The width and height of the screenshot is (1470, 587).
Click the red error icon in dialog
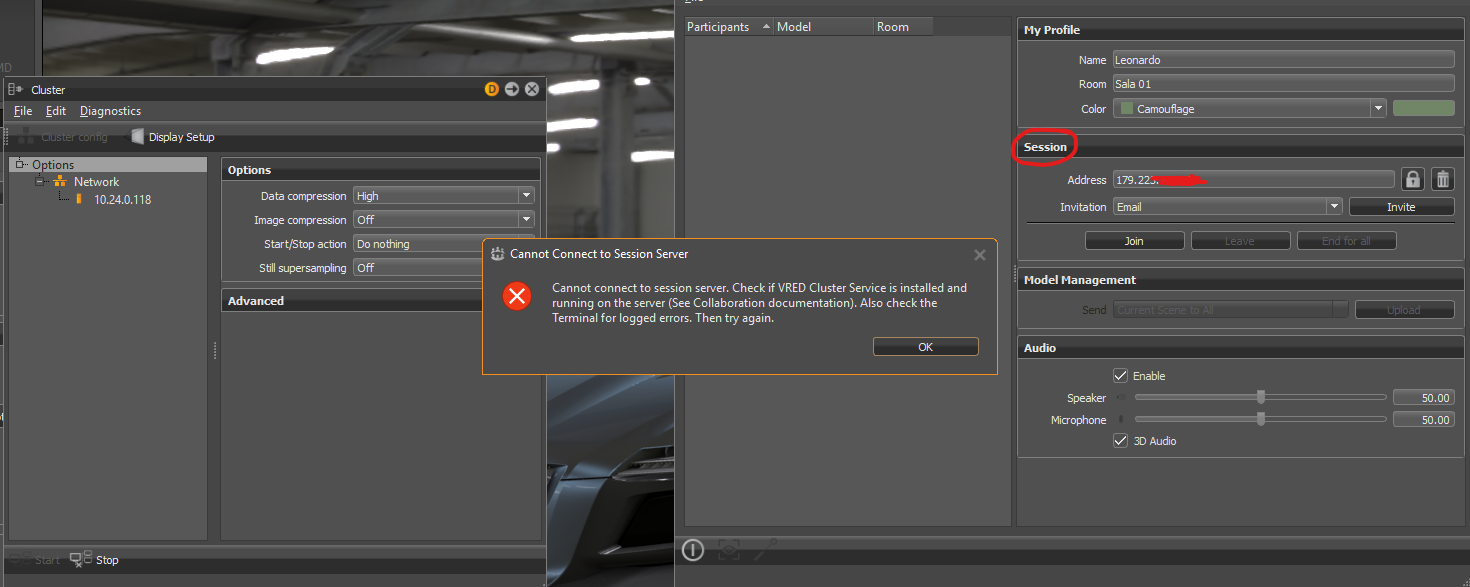[517, 296]
